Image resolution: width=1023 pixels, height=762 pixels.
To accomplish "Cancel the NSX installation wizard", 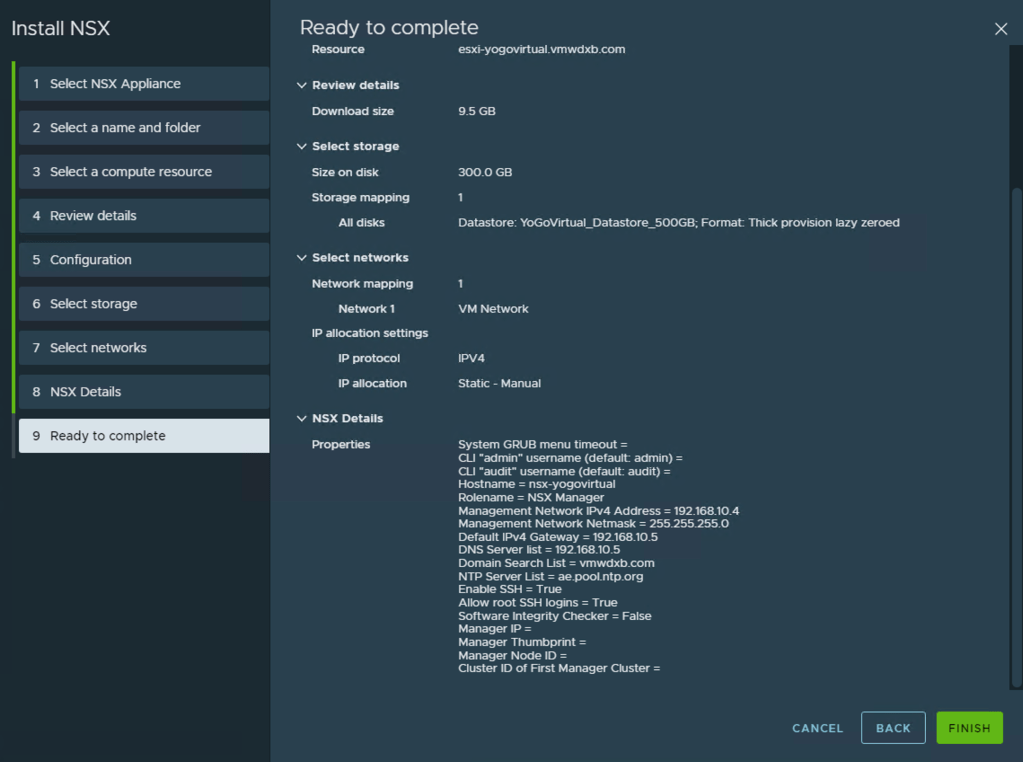I will (817, 728).
